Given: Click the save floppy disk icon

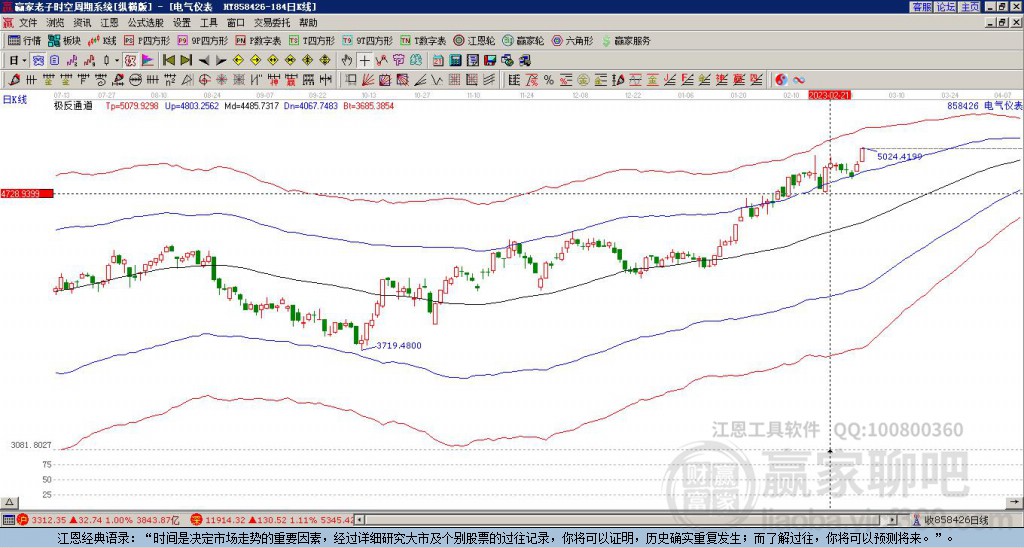Looking at the screenshot, I should pyautogui.click(x=490, y=61).
